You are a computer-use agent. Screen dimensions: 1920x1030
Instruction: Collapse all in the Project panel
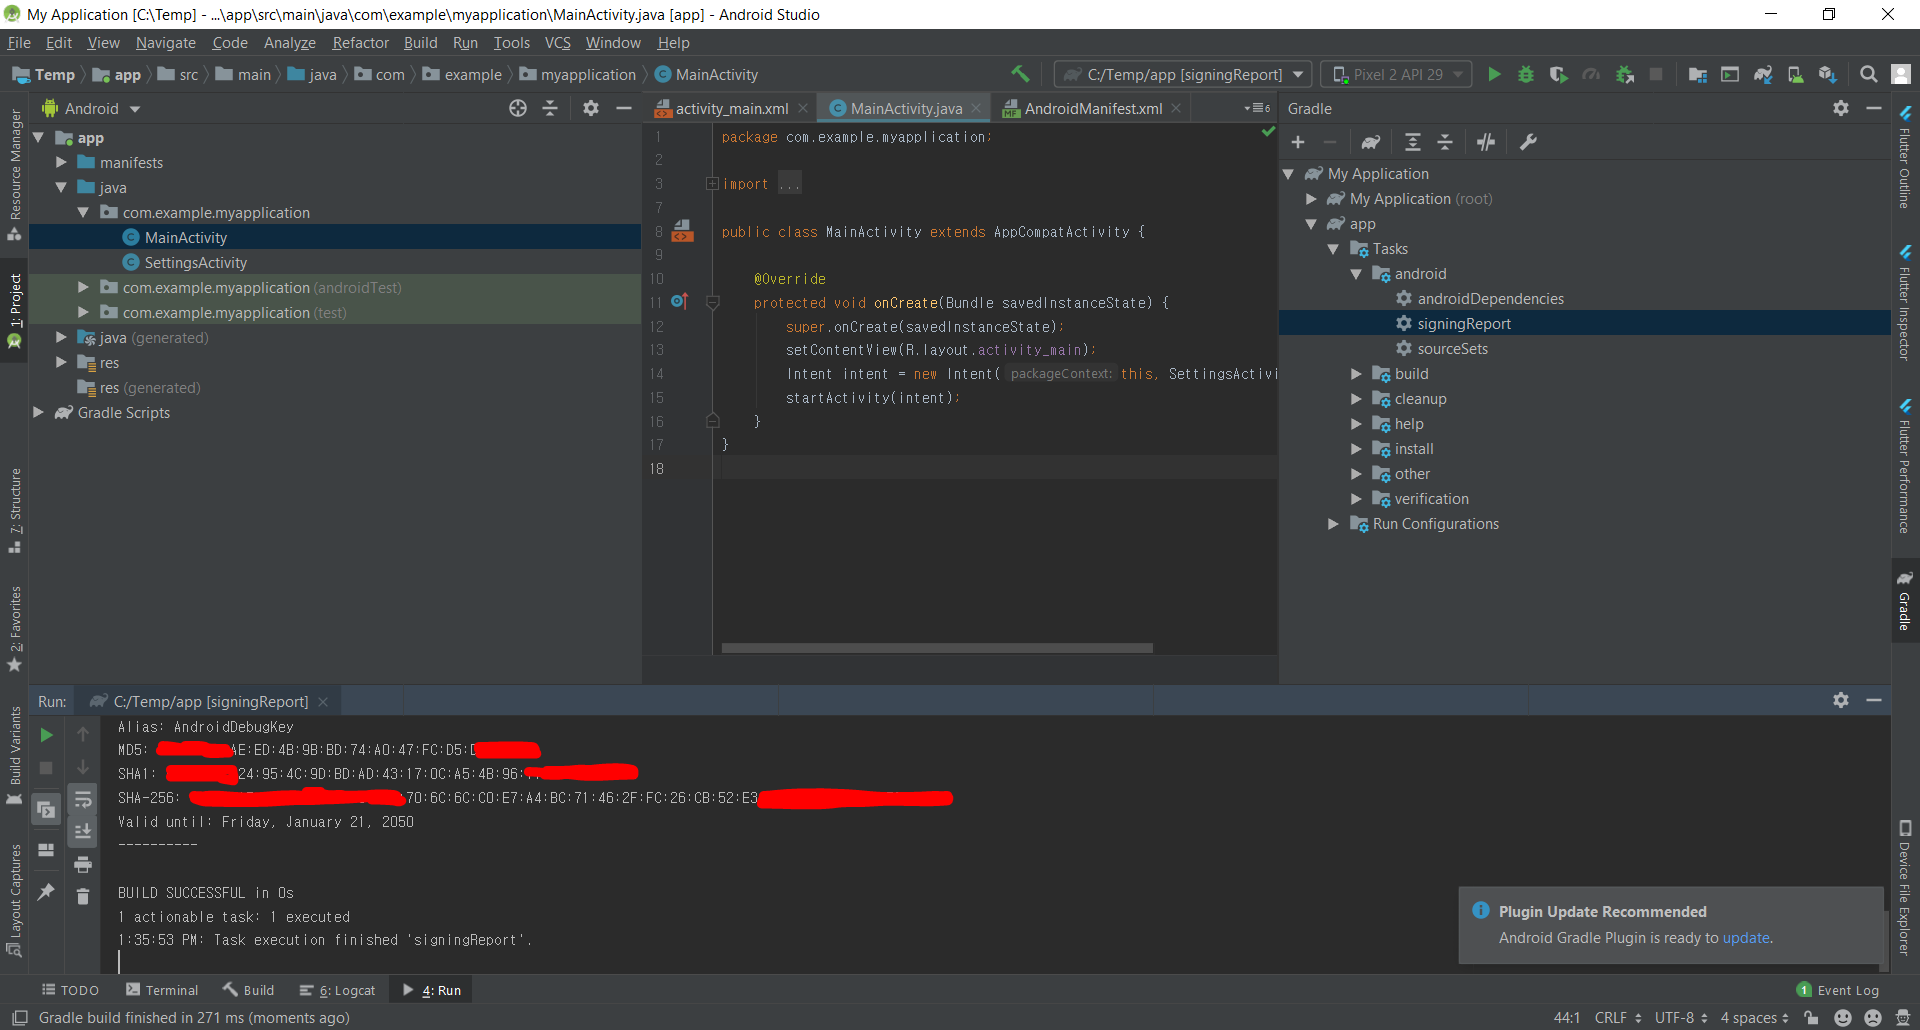550,108
